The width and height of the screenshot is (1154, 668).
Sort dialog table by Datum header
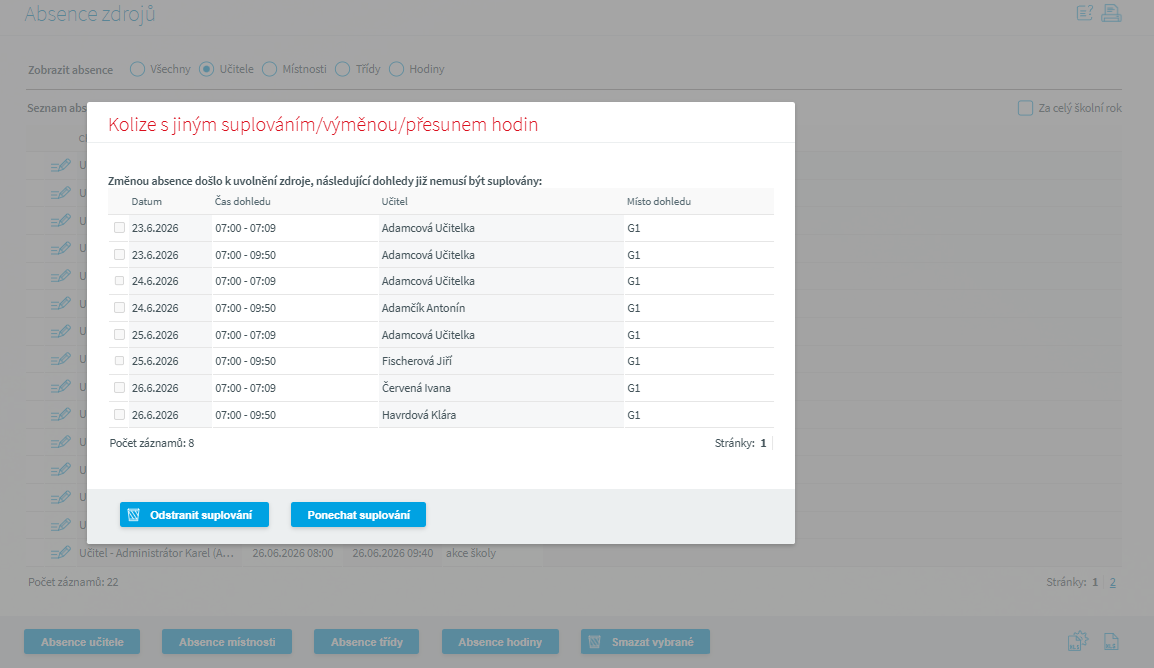tap(146, 202)
